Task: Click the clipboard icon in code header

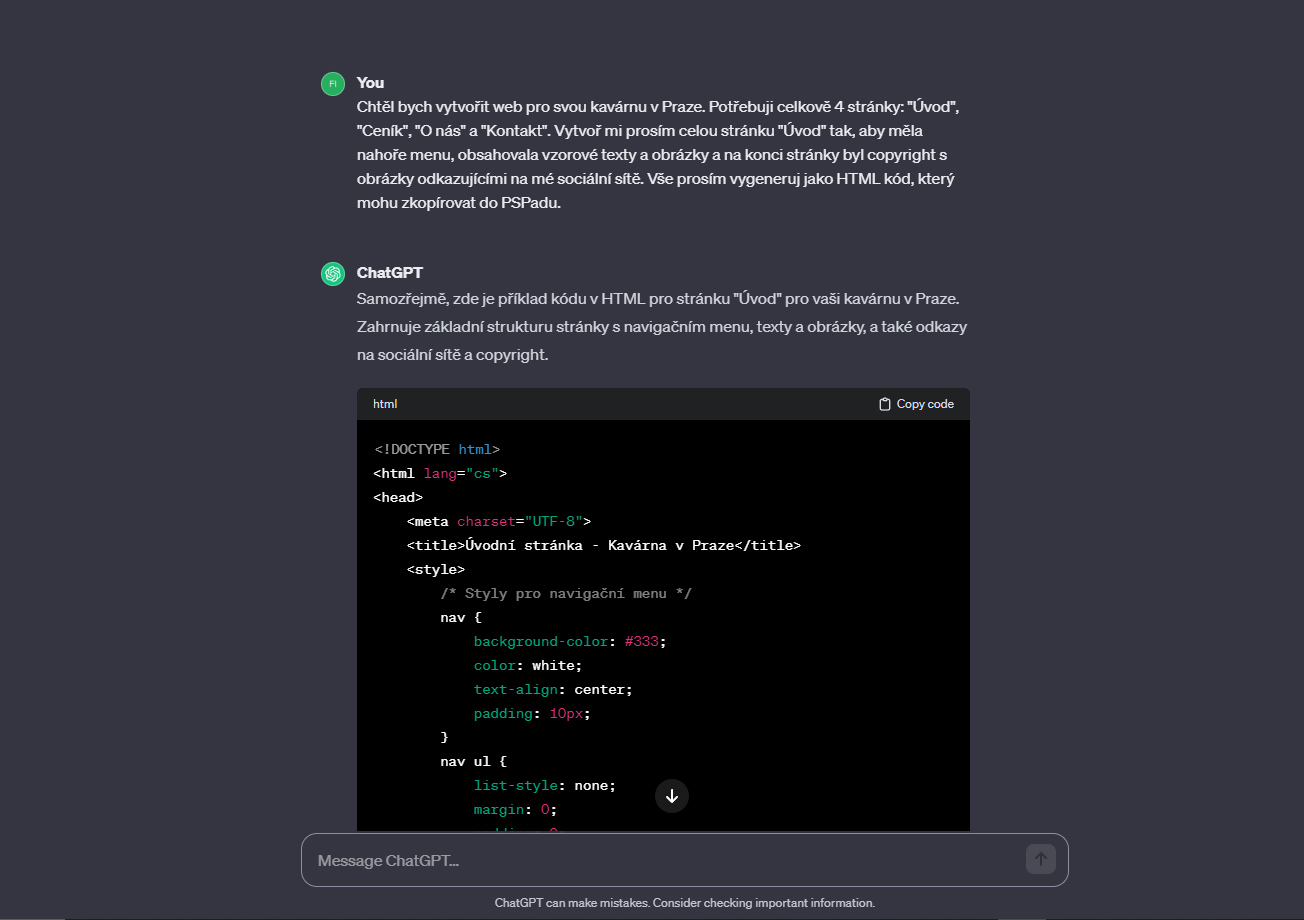Action: pyautogui.click(x=885, y=404)
